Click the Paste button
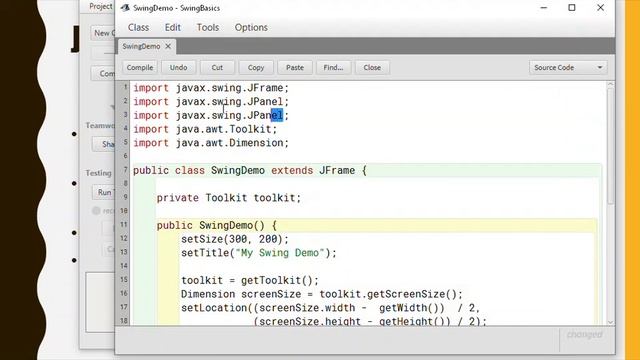 click(x=295, y=68)
